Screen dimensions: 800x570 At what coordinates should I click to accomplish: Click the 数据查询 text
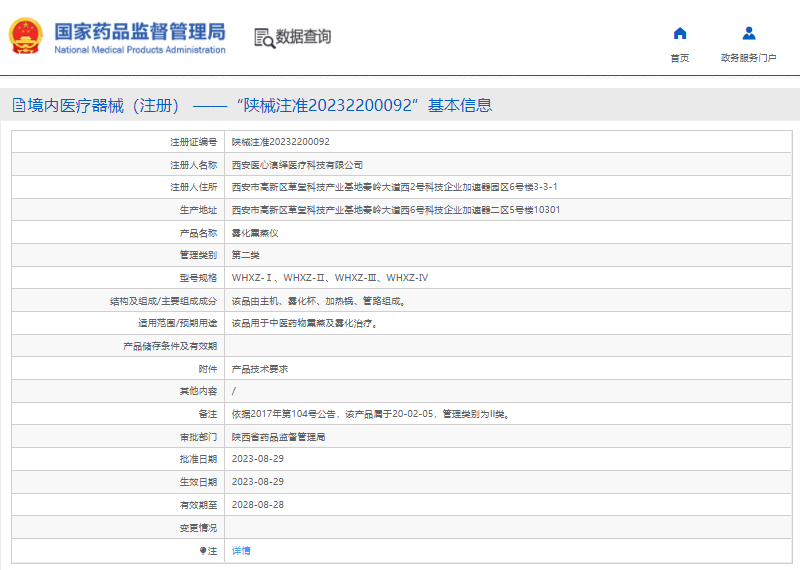[x=304, y=37]
